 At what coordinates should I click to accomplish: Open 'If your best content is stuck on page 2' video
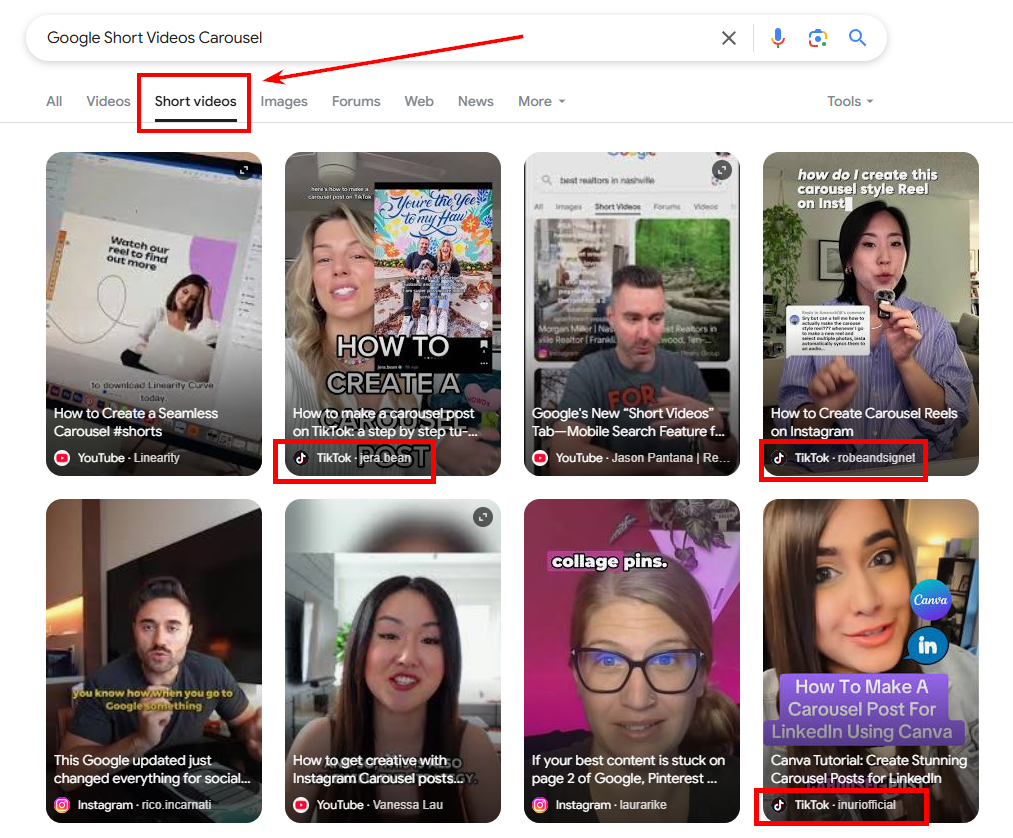[x=628, y=769]
